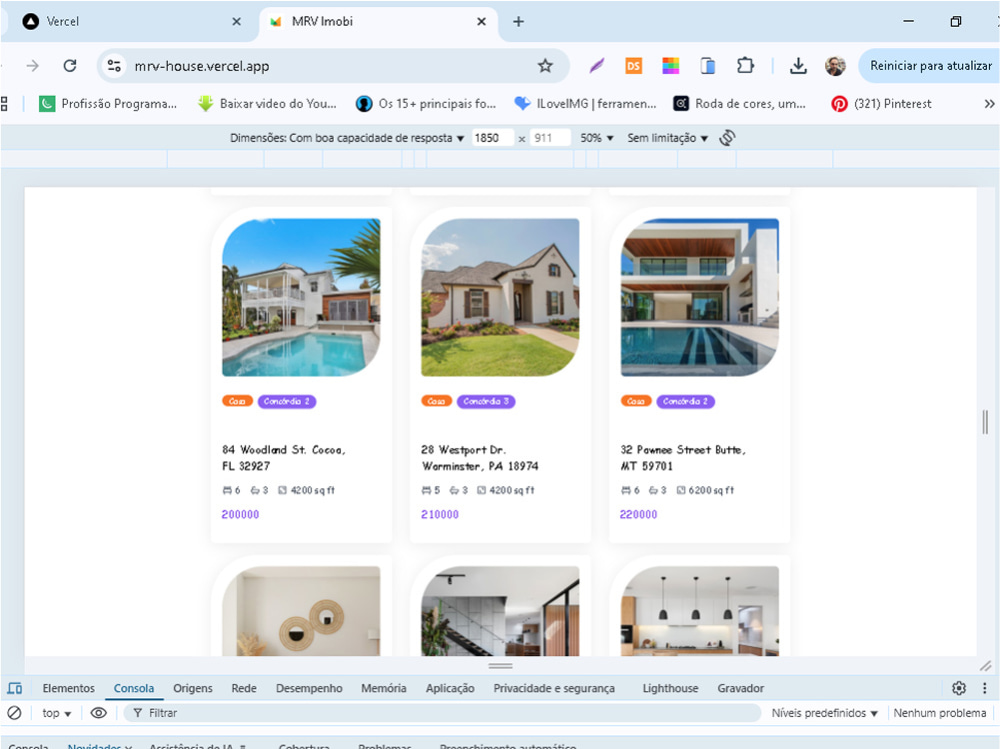Open the Sem limitação throttling dropdown
The width and height of the screenshot is (1000, 749).
point(667,138)
